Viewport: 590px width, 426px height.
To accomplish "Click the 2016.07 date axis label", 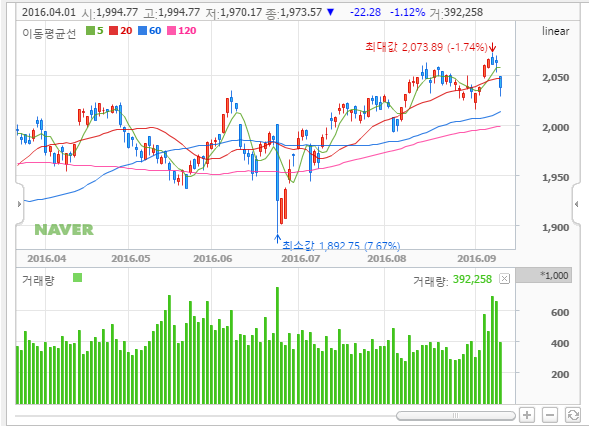I will click(301, 259).
